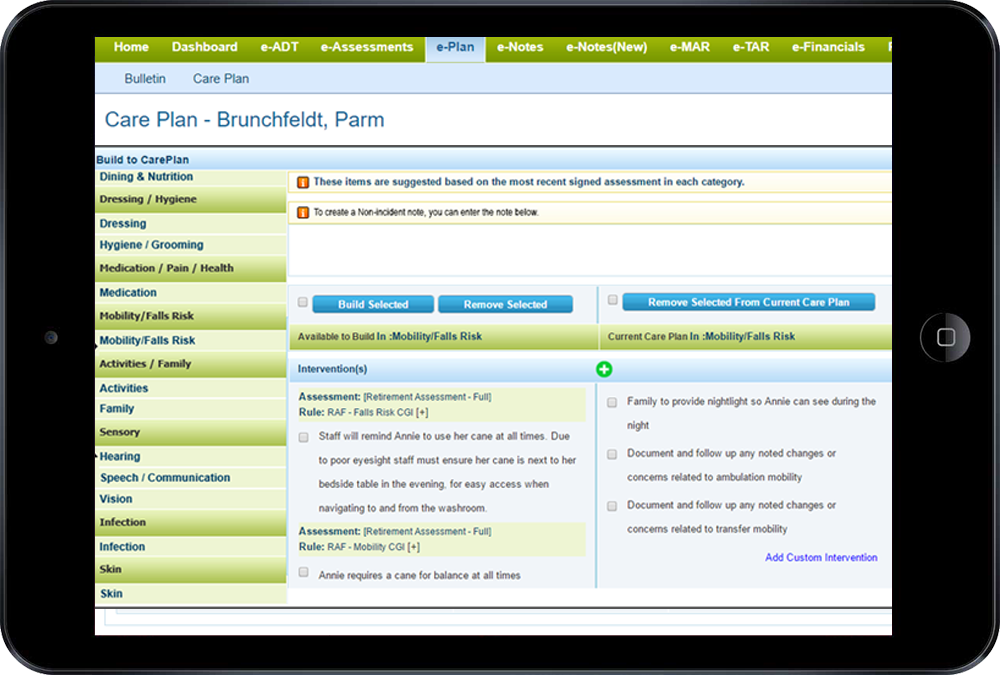
Task: Go to the Dashboard
Action: click(x=204, y=47)
